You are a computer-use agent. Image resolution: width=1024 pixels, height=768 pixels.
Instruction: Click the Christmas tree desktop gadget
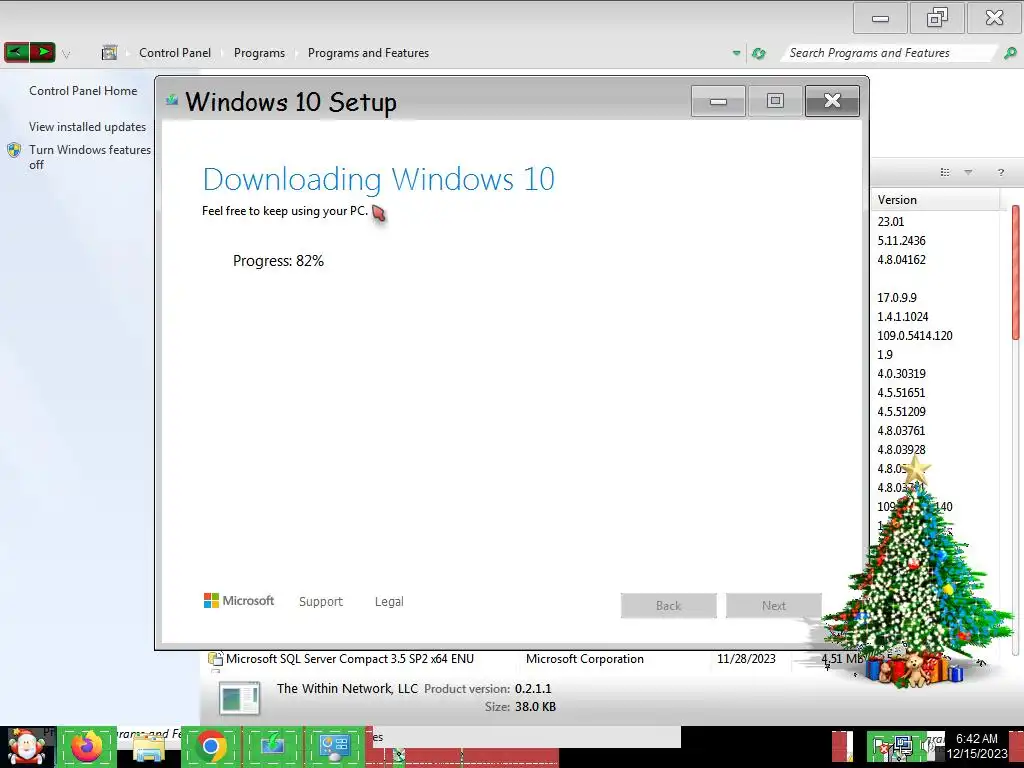click(x=918, y=575)
